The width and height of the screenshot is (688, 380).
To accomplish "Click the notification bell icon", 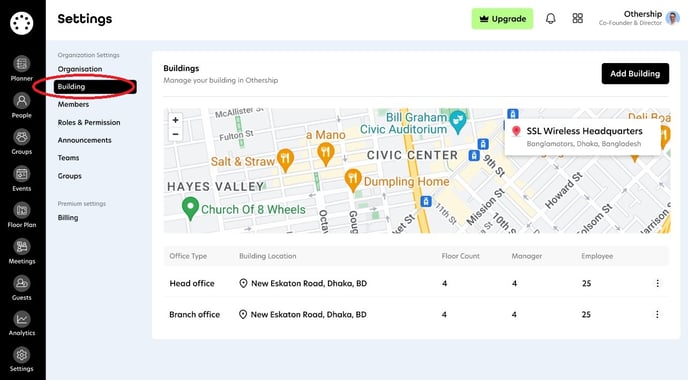I will pyautogui.click(x=551, y=18).
